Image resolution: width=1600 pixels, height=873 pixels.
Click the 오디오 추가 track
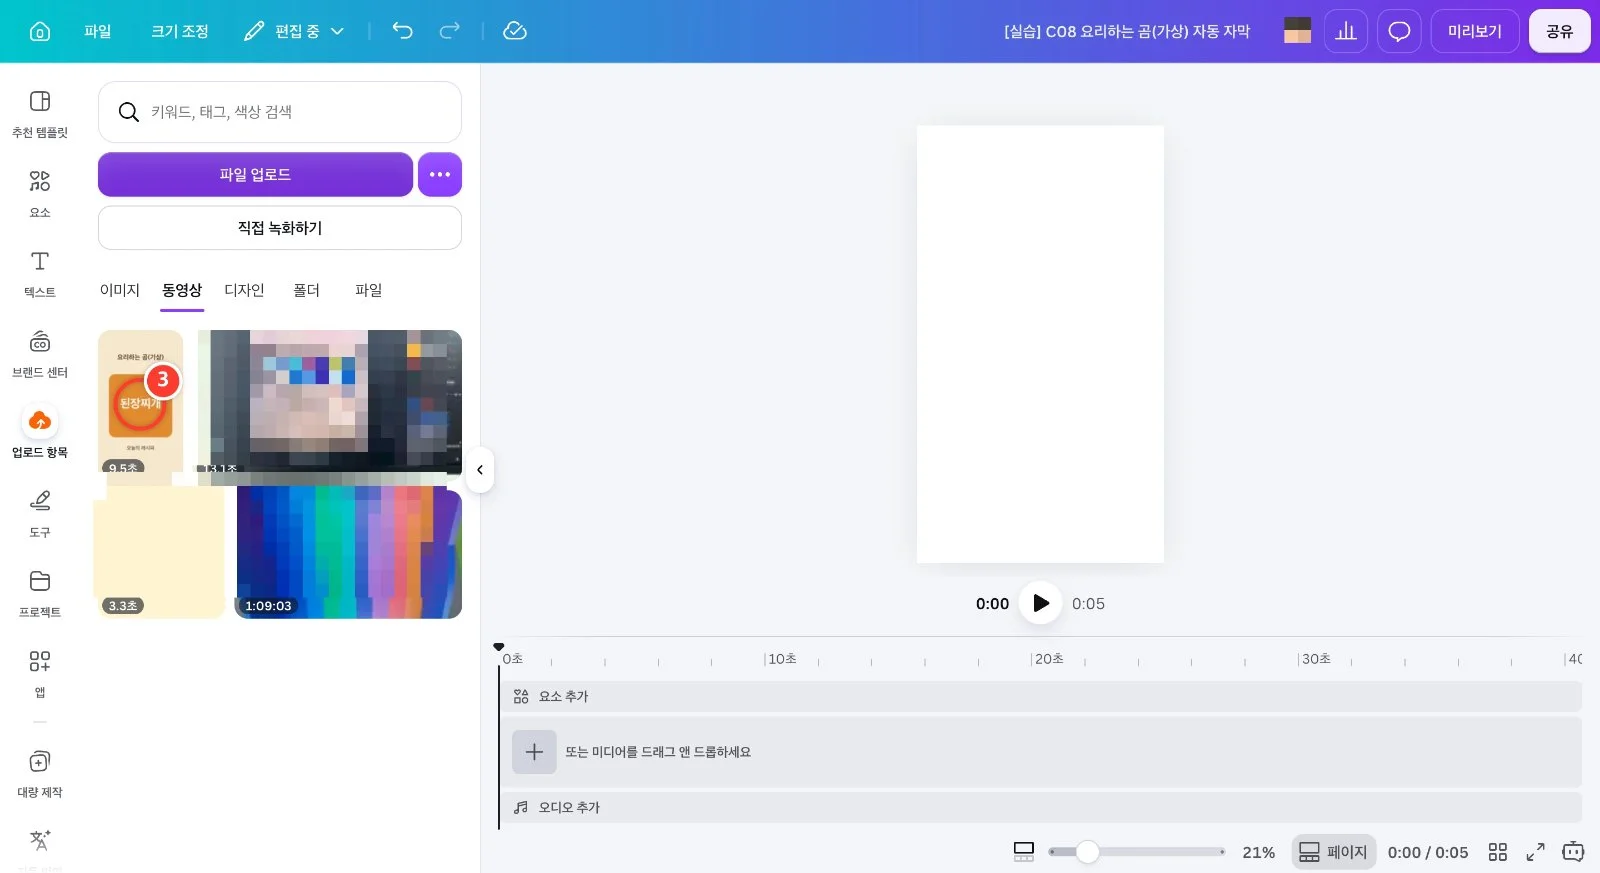coord(1040,807)
